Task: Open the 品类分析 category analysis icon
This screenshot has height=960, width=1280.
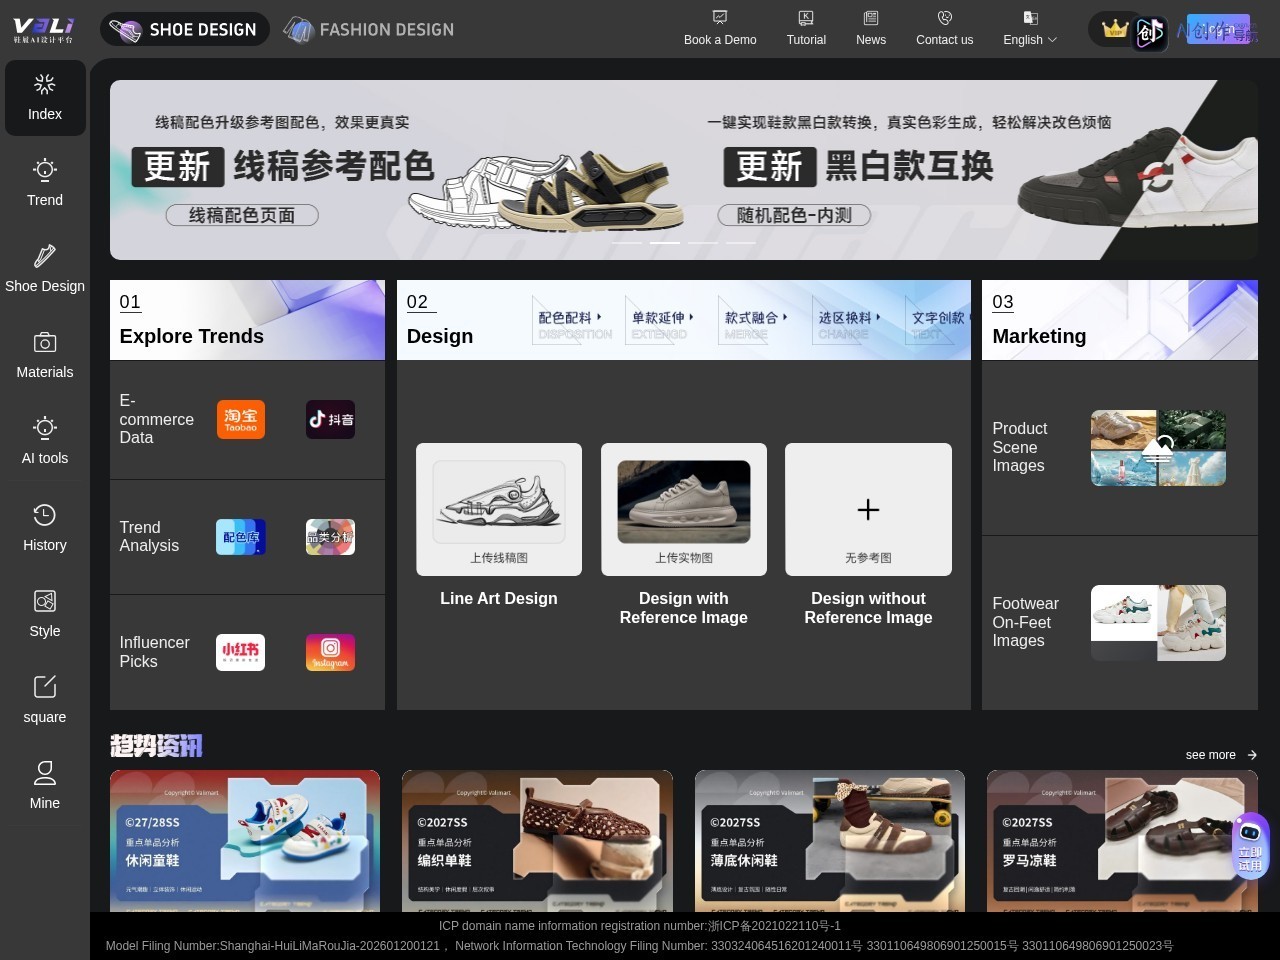Action: click(x=330, y=537)
